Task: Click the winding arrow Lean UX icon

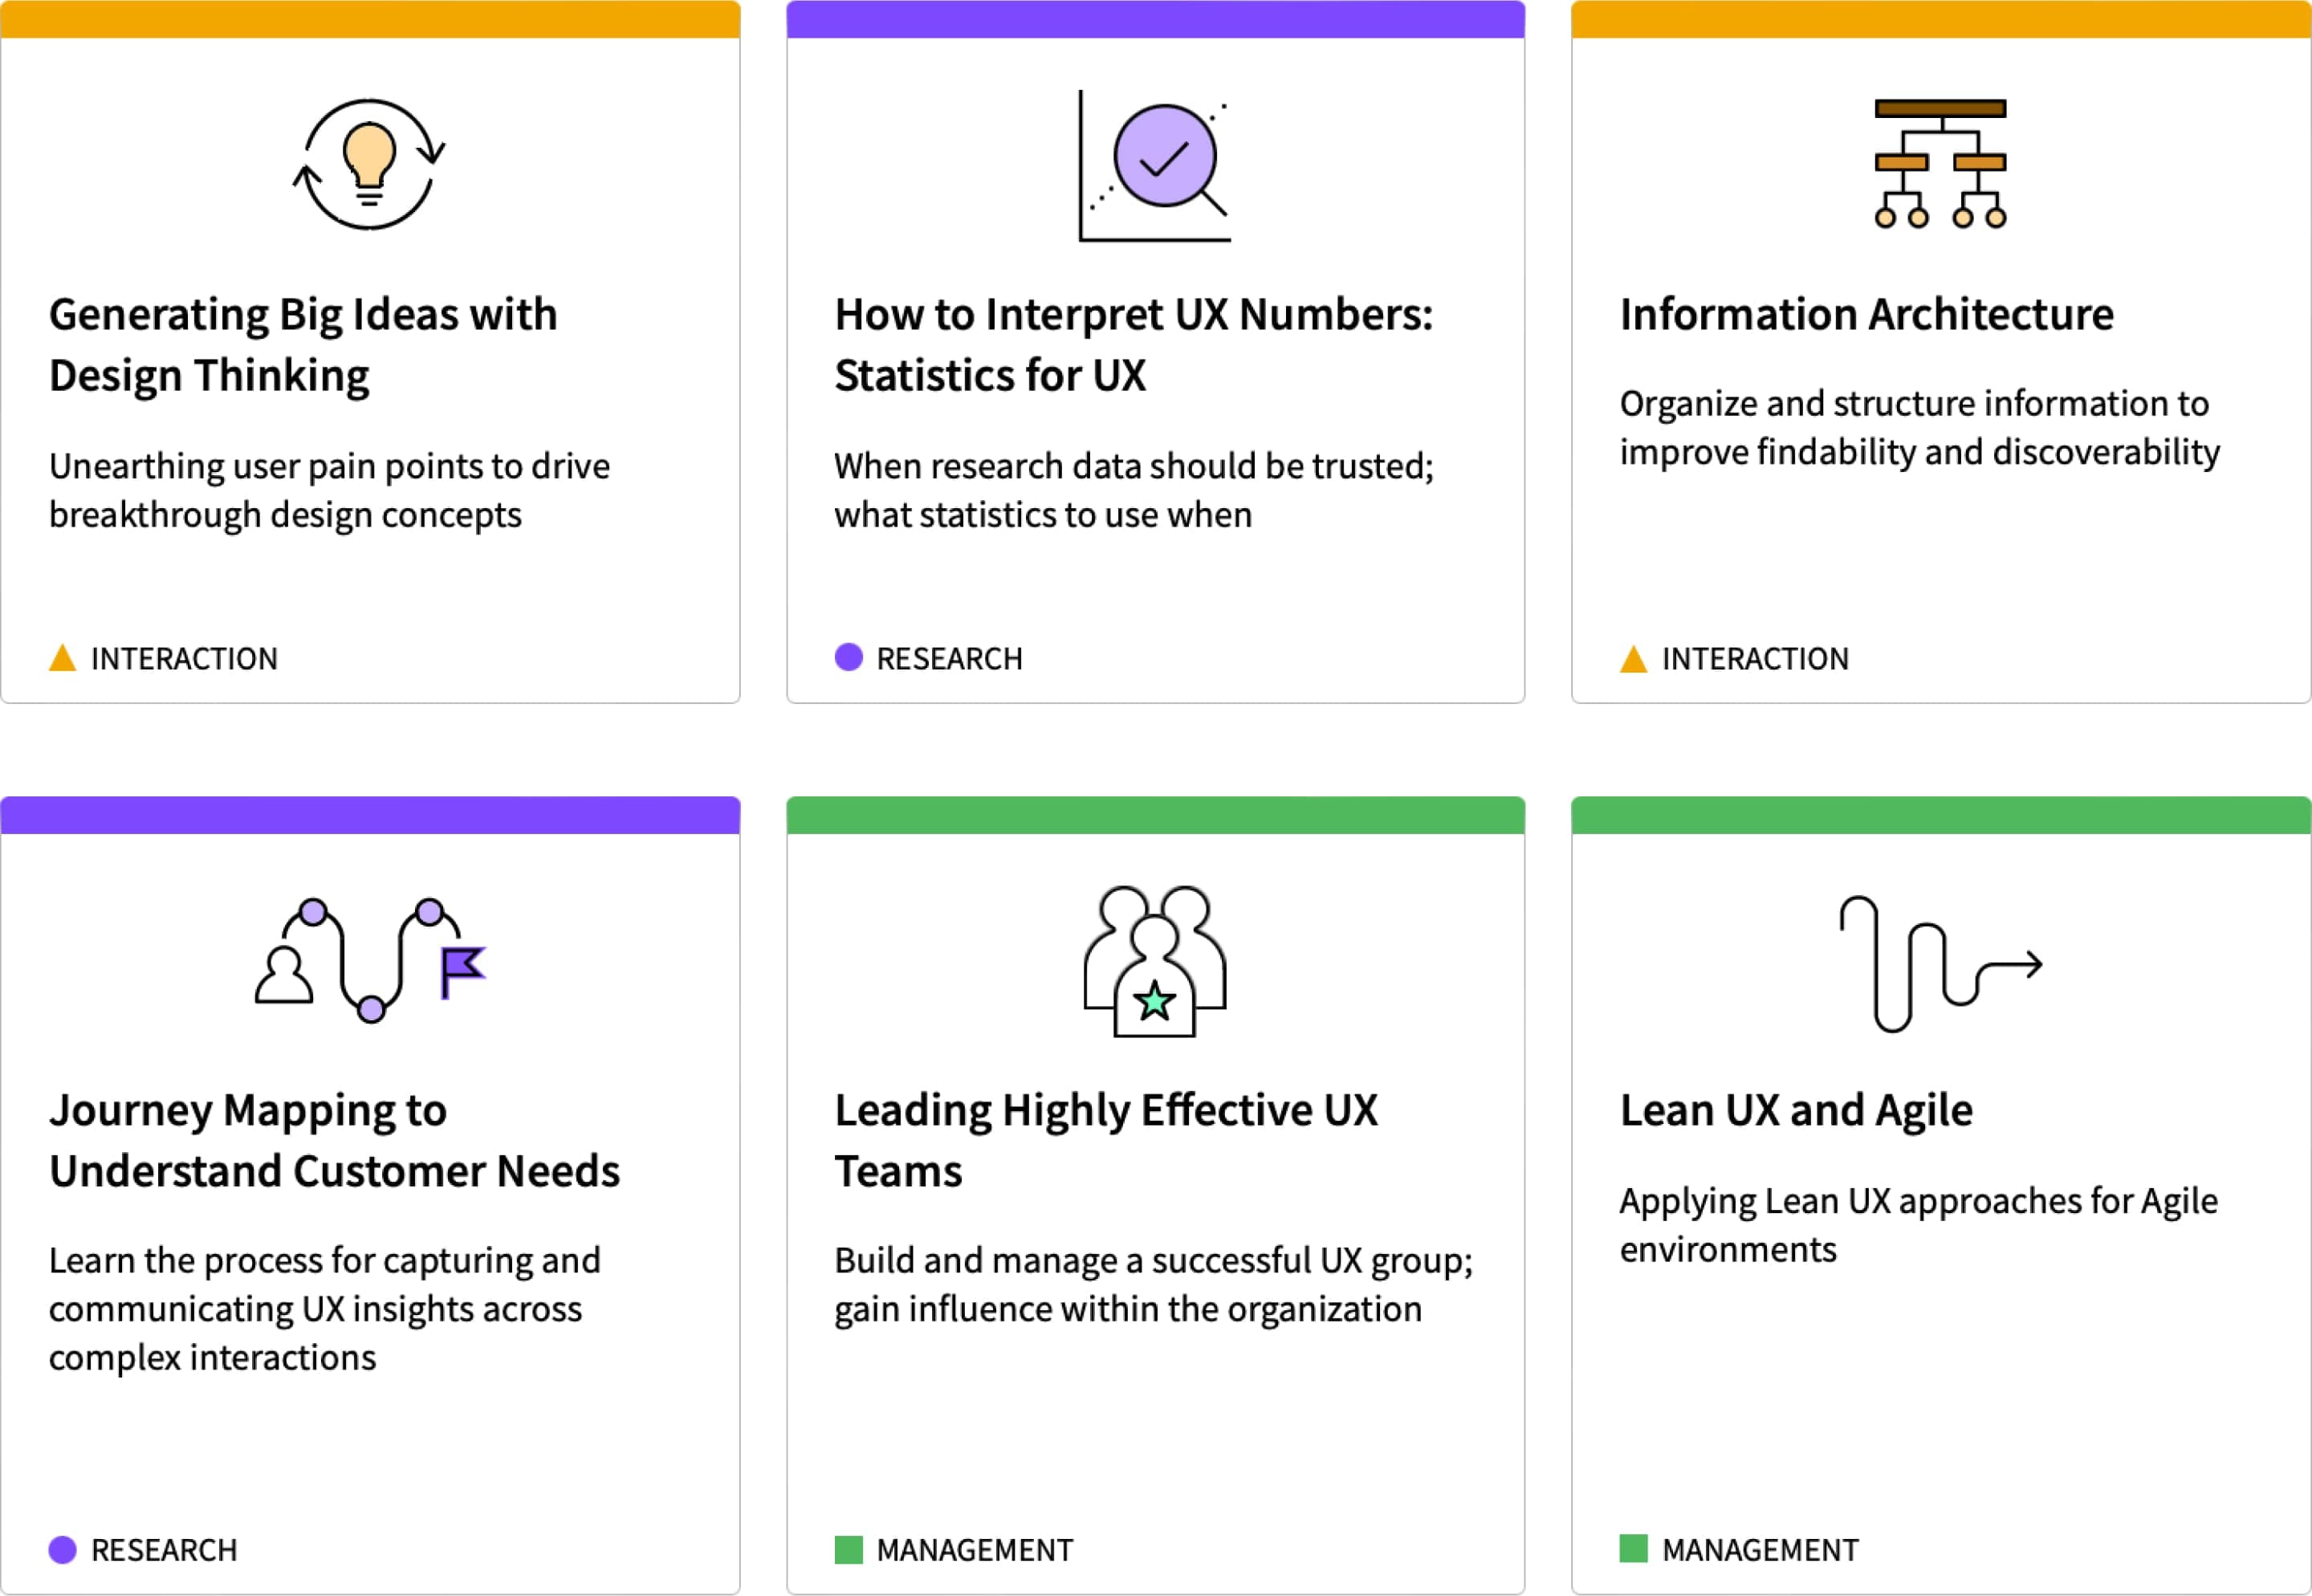Action: pyautogui.click(x=1941, y=964)
